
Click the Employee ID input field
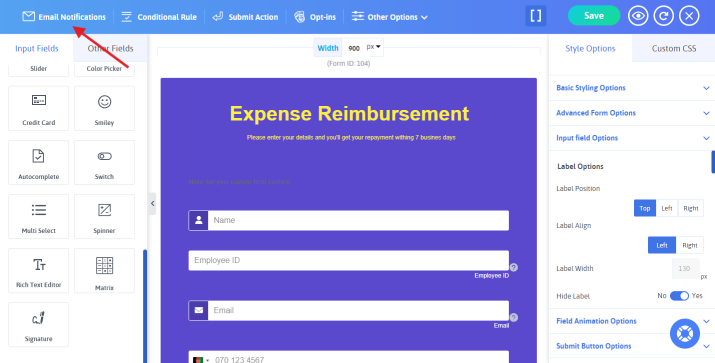348,260
